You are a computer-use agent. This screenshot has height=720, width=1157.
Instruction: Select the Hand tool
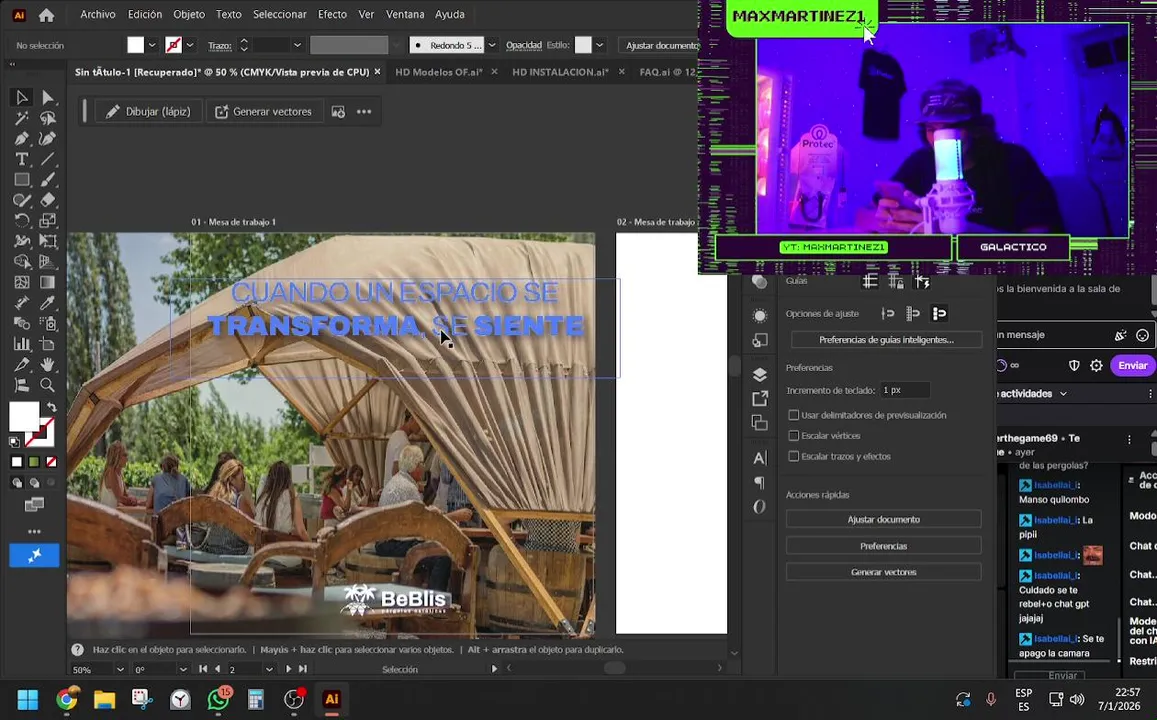[48, 364]
